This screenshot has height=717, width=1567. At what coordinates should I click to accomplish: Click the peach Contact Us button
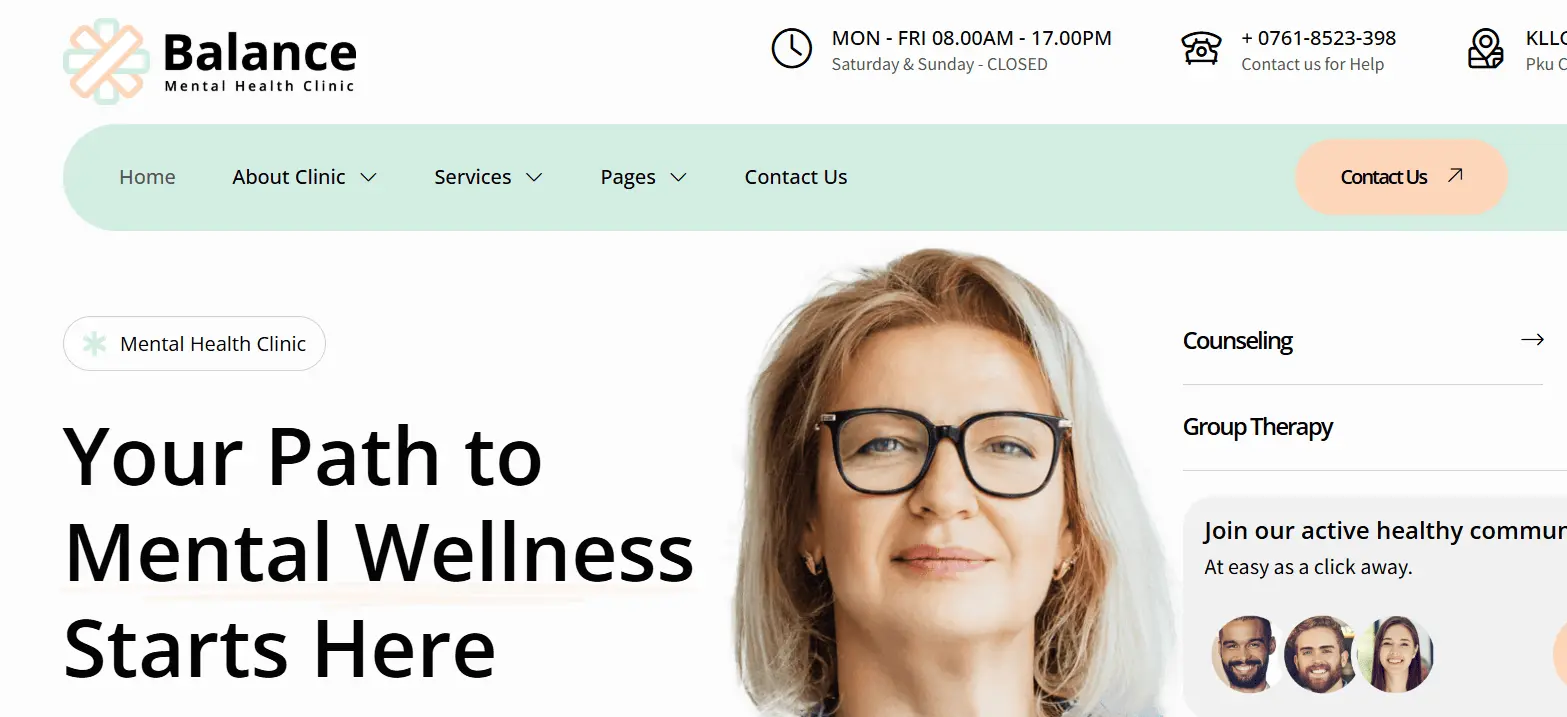point(1401,177)
